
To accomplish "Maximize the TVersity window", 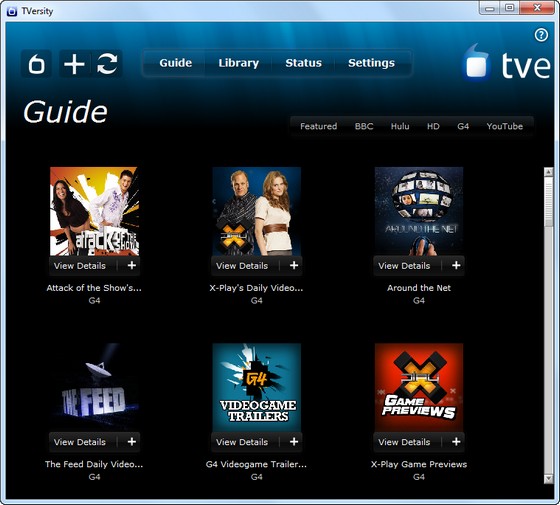I will point(510,8).
